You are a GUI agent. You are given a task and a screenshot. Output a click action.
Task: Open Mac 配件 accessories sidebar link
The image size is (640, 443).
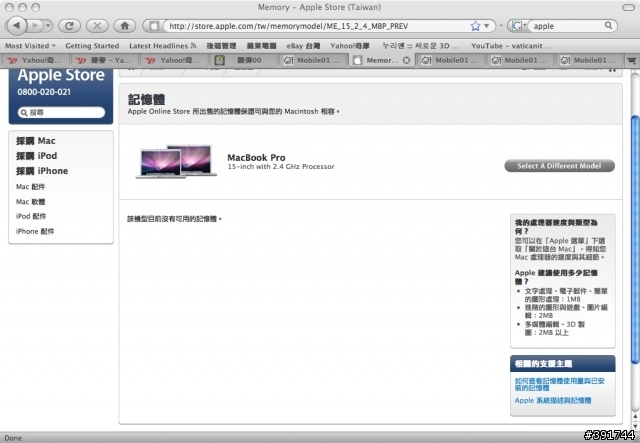31,187
